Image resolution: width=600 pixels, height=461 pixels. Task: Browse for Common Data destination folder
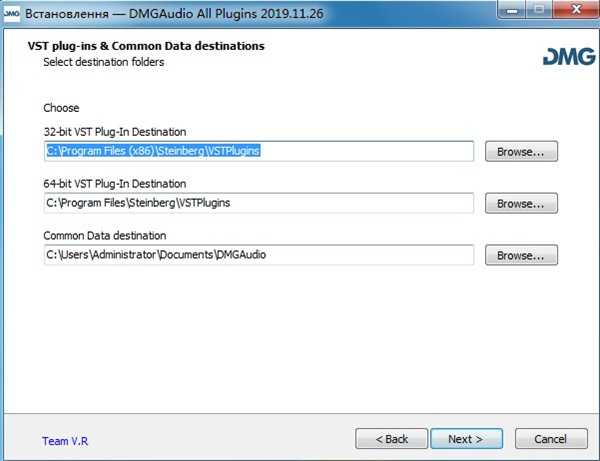click(x=521, y=255)
